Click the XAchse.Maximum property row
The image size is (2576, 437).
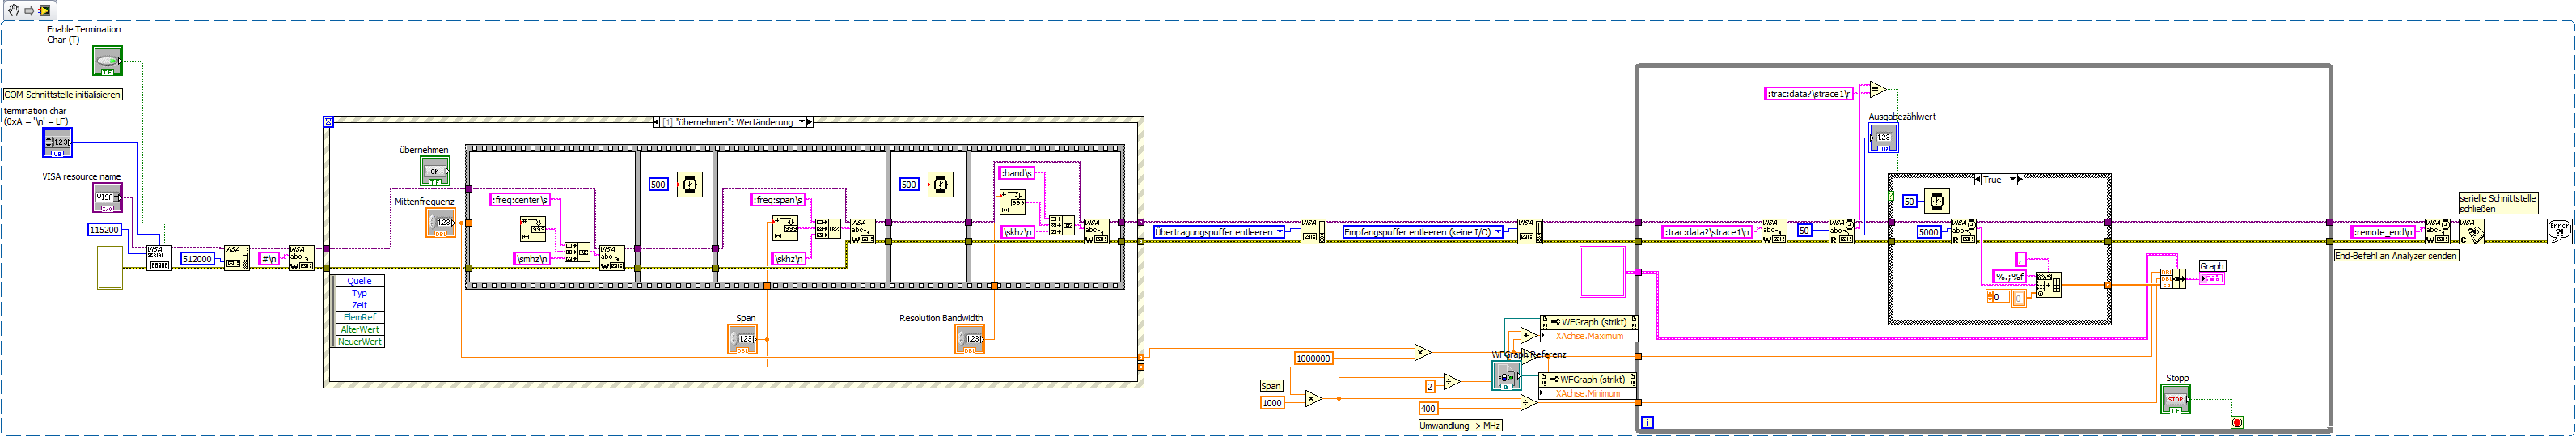[x=1589, y=336]
